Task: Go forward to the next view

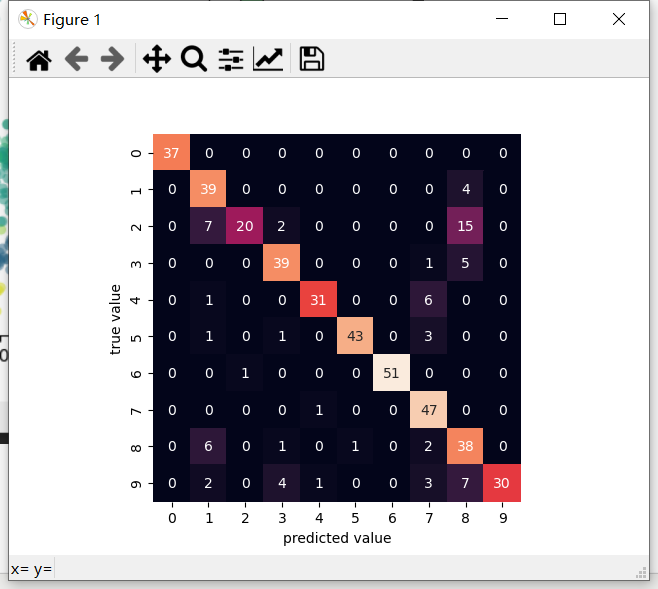Action: click(112, 59)
